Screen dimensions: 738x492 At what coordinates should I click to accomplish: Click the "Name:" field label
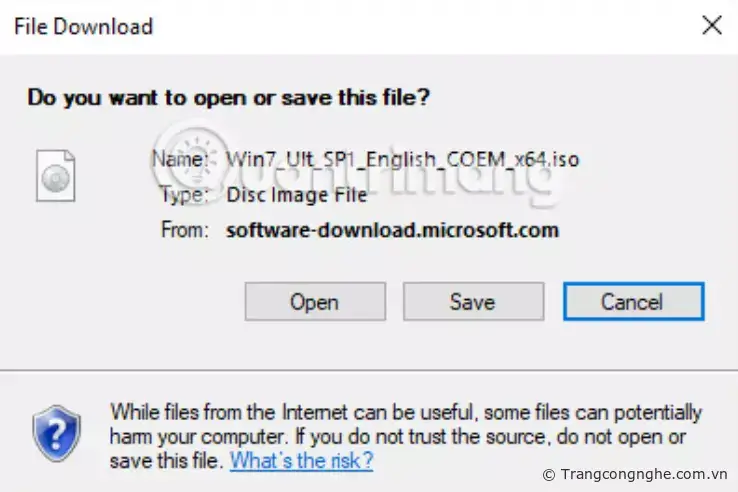(180, 159)
